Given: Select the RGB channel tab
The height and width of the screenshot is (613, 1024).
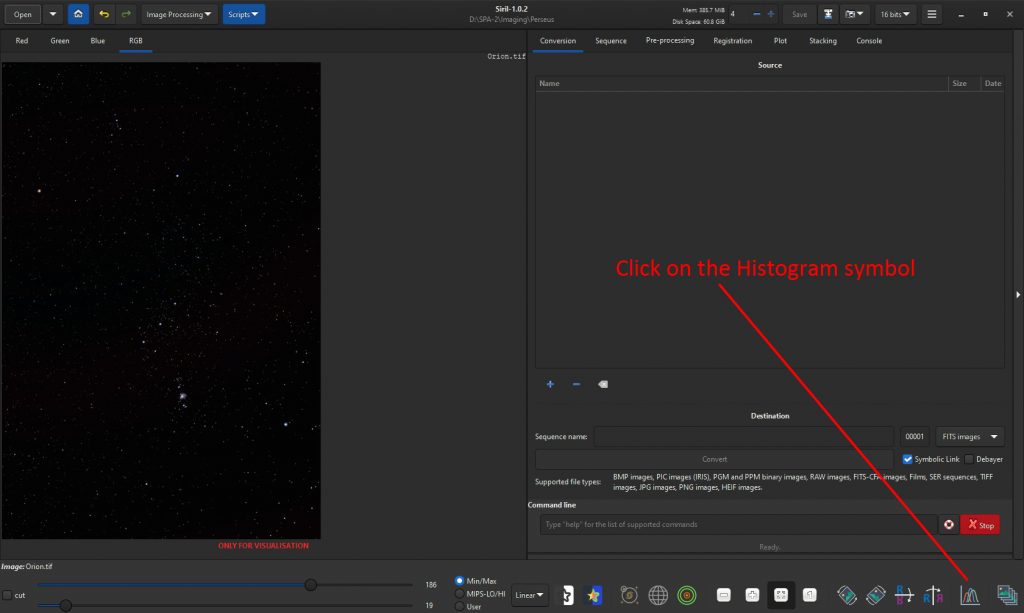Looking at the screenshot, I should pyautogui.click(x=135, y=40).
